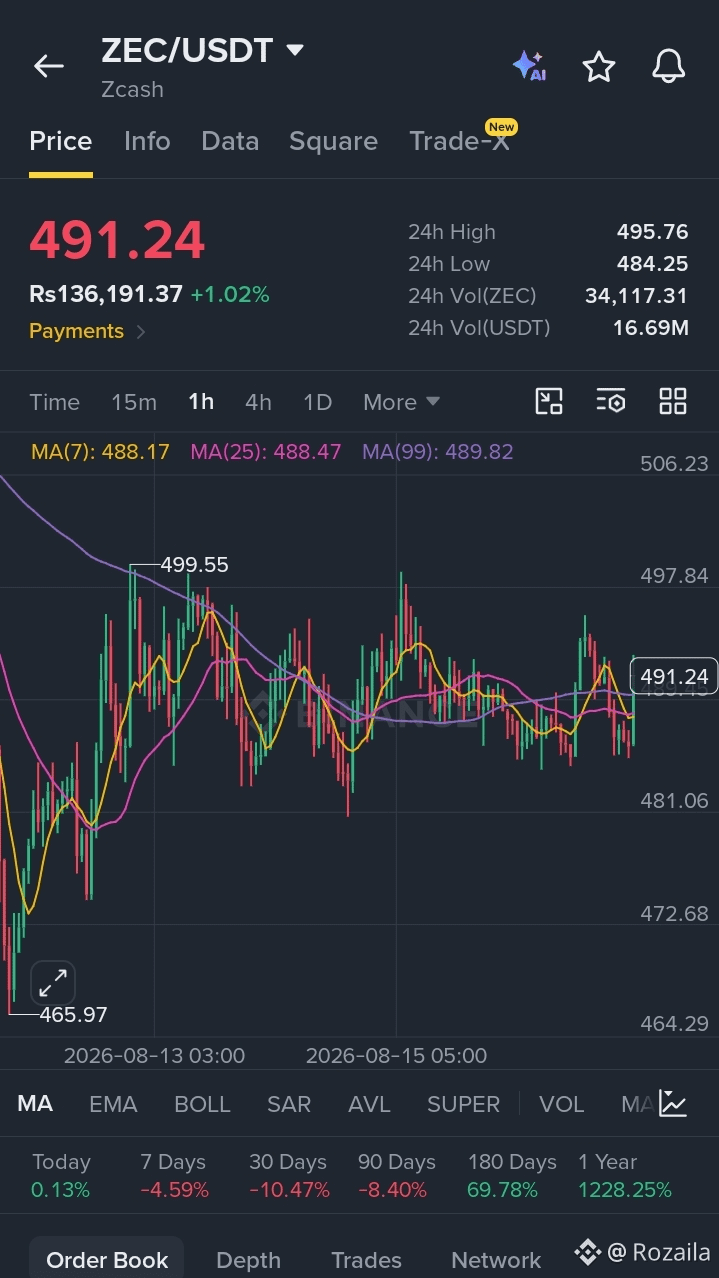Select the 1h interval
Image resolution: width=719 pixels, height=1278 pixels.
(x=201, y=402)
